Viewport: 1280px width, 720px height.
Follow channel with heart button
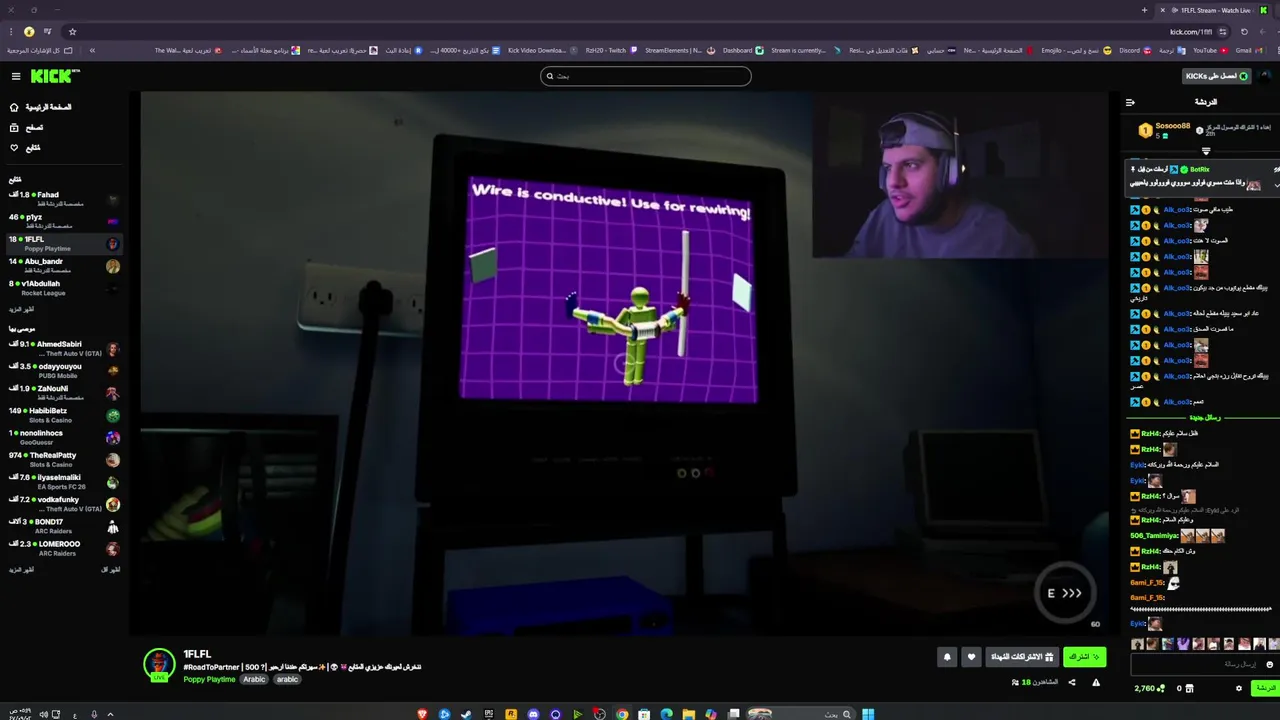(x=970, y=657)
